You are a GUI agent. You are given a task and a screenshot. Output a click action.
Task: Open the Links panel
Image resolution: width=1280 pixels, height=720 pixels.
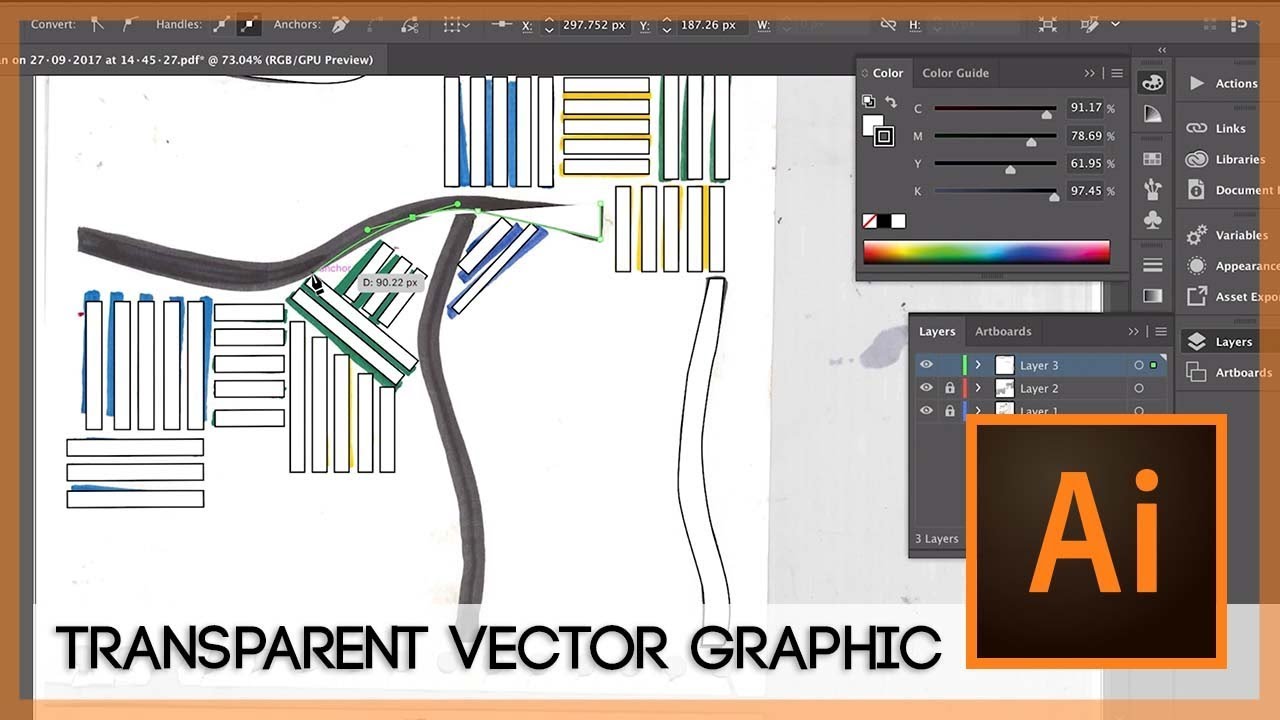pyautogui.click(x=1217, y=128)
